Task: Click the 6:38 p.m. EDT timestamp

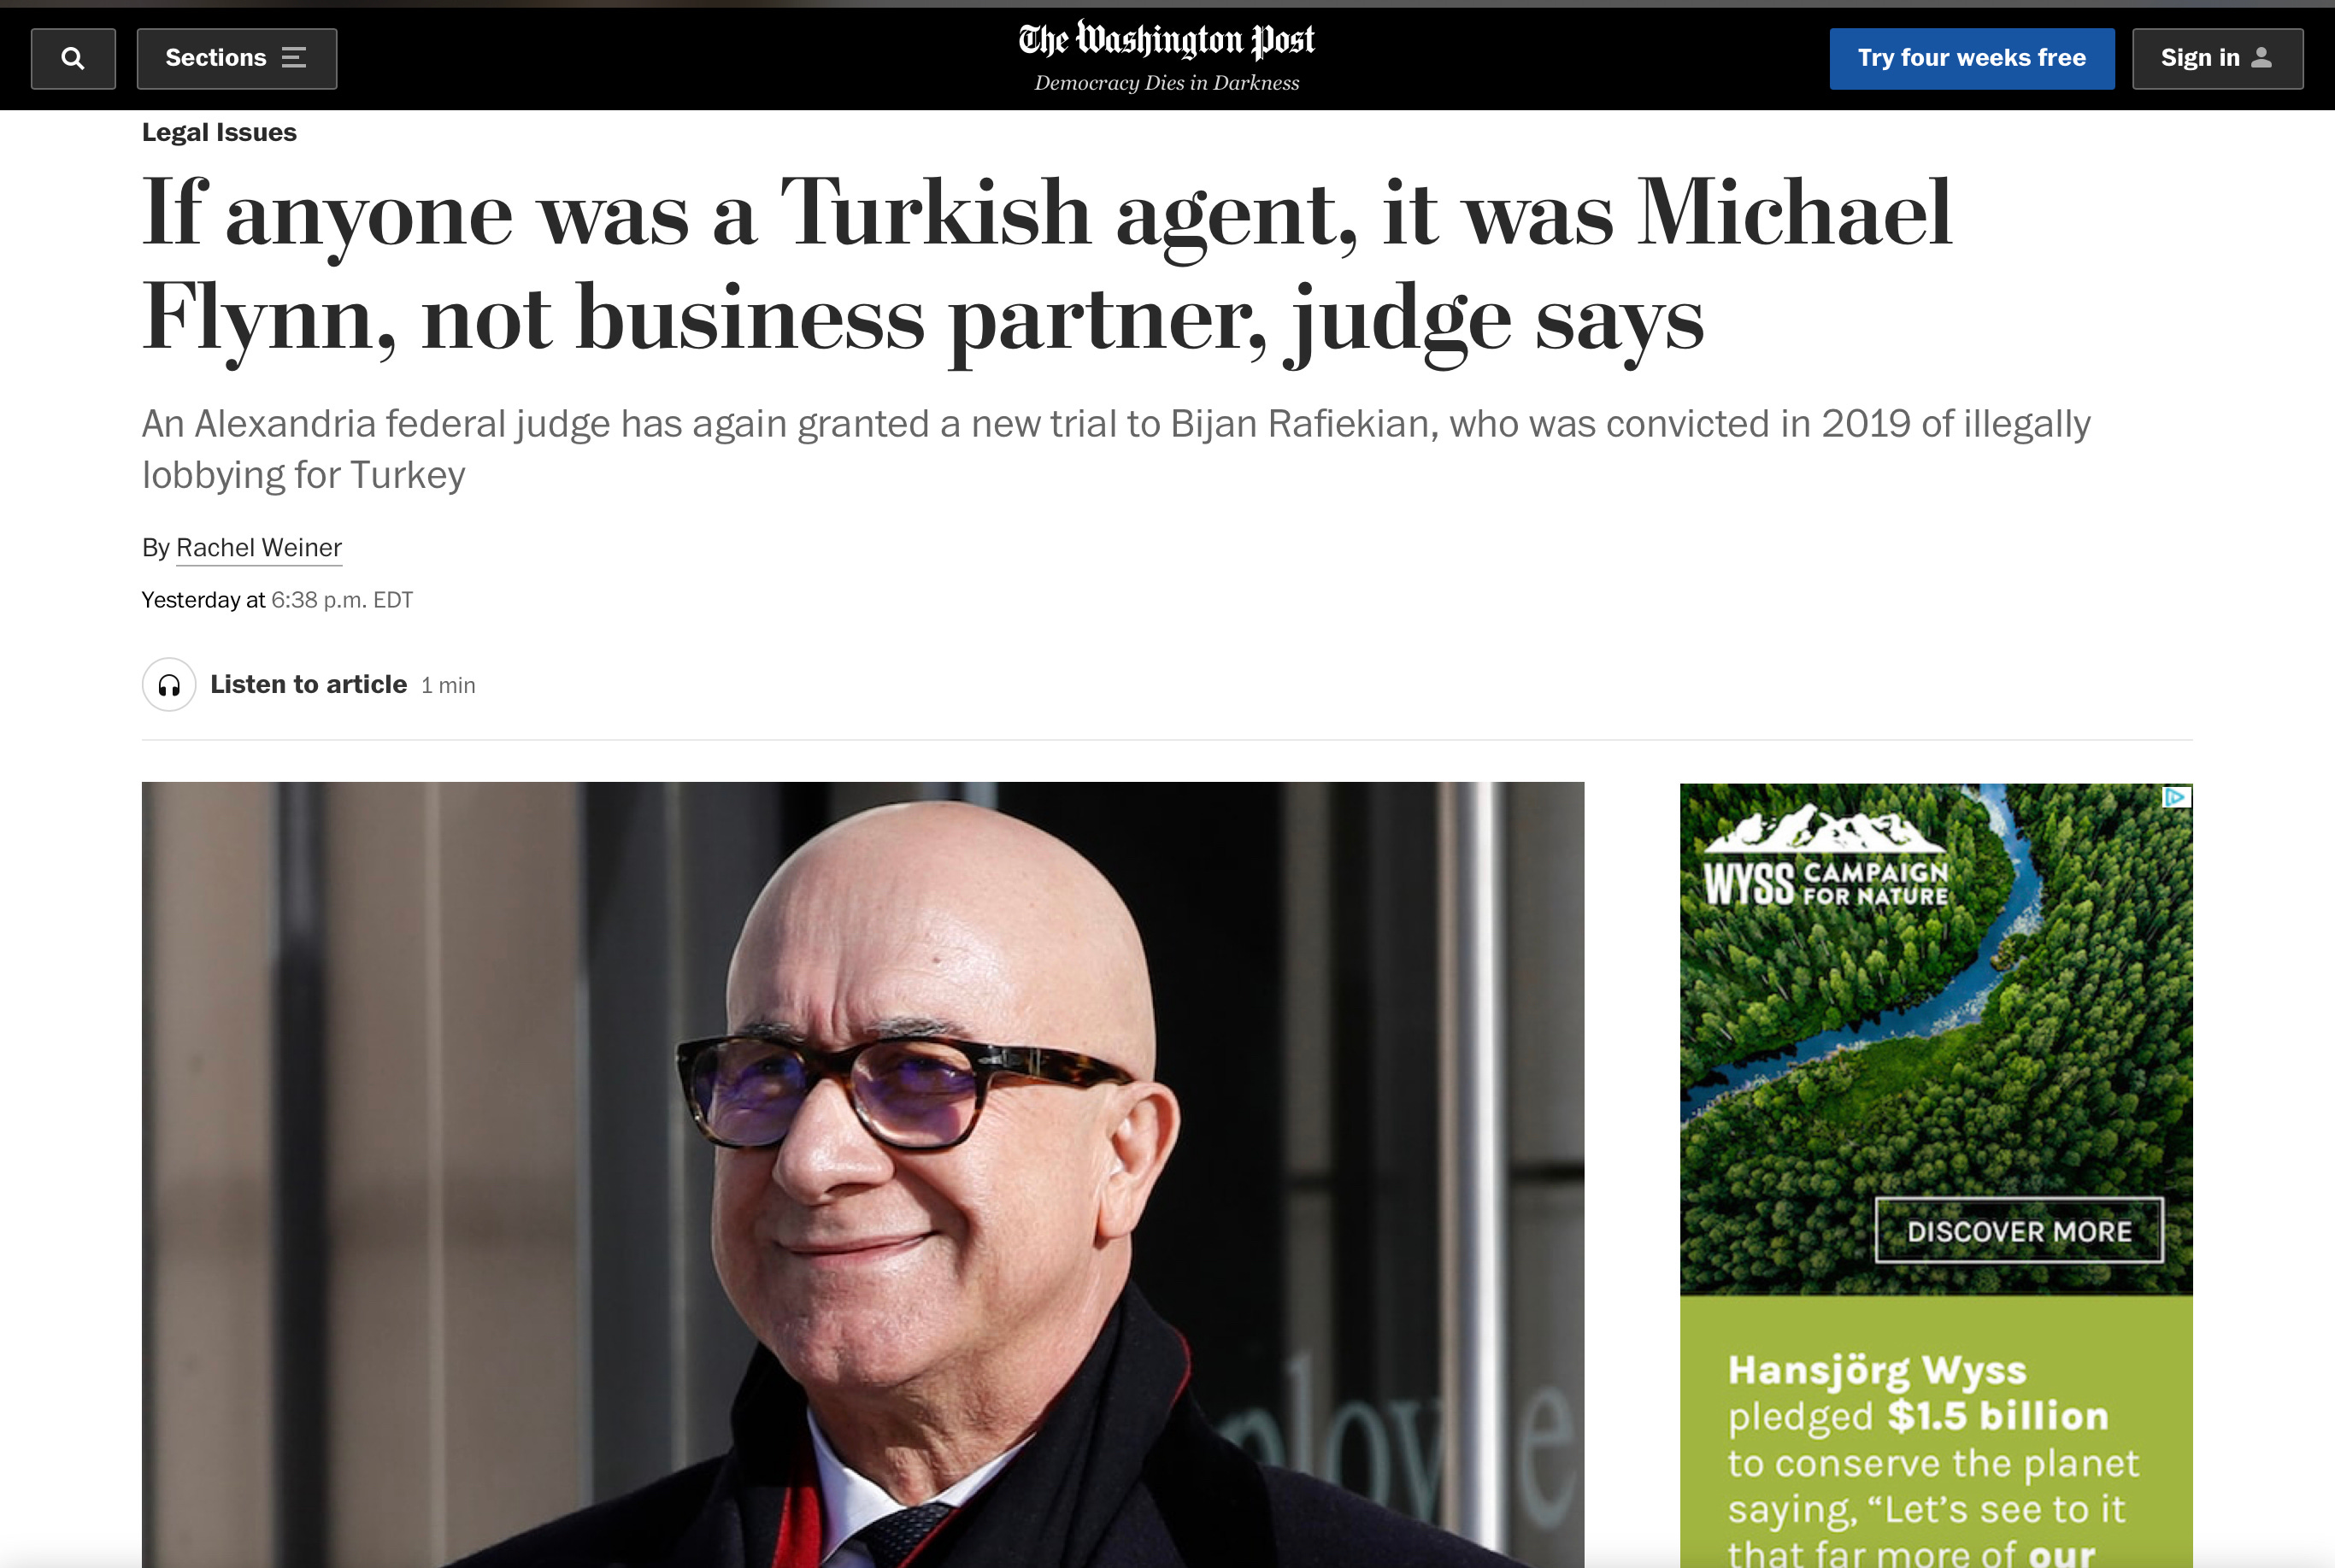Action: [342, 600]
